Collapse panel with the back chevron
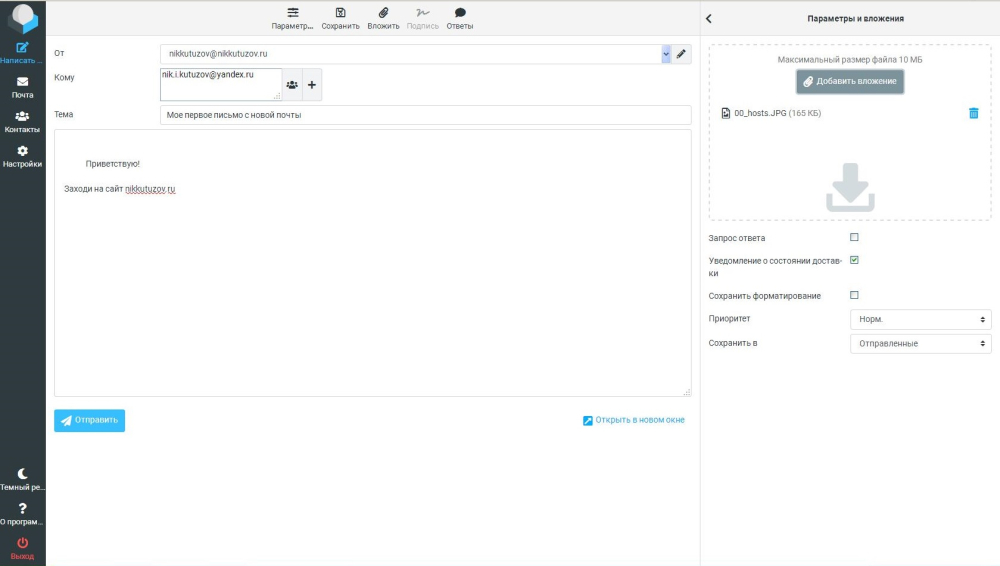Screen dimensions: 1000x566 (x=709, y=19)
